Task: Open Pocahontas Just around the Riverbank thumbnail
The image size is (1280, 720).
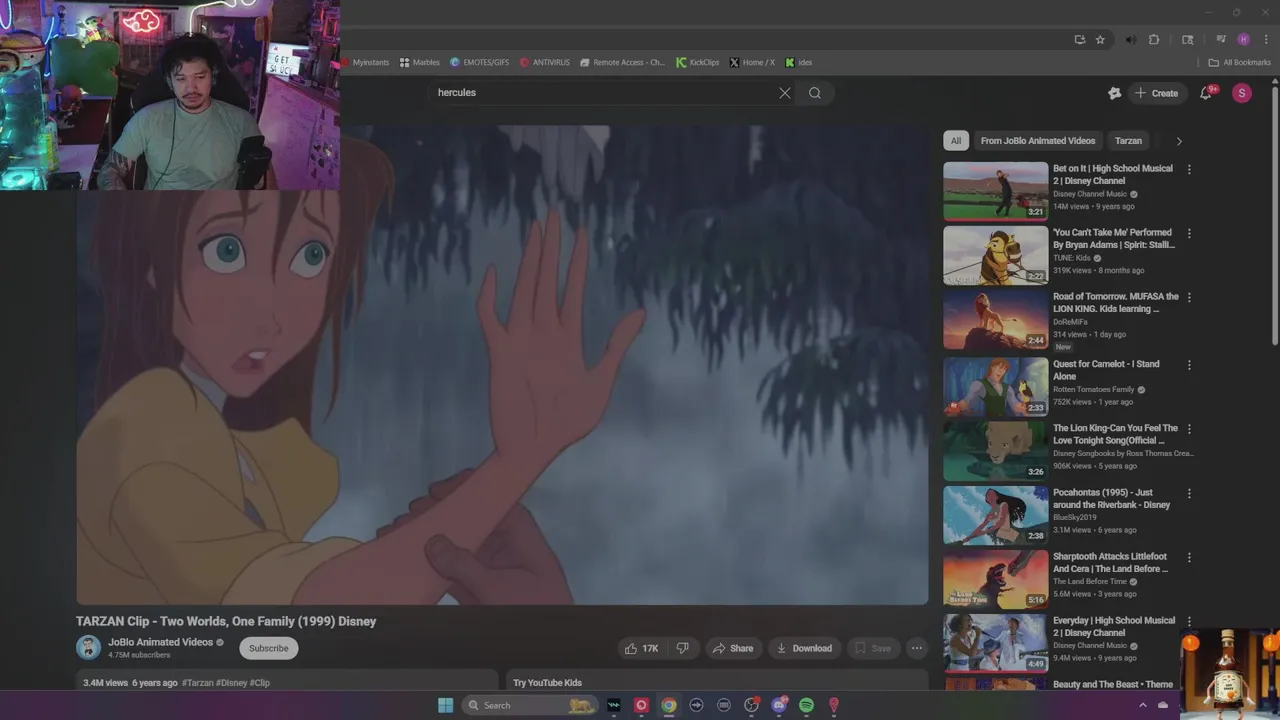Action: click(996, 514)
